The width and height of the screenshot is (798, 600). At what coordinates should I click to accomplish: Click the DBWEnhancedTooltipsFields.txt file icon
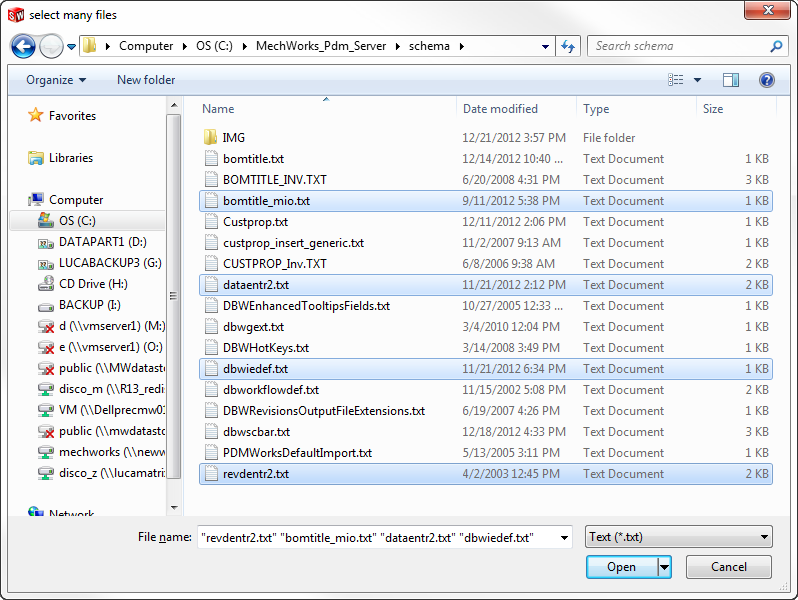click(211, 306)
